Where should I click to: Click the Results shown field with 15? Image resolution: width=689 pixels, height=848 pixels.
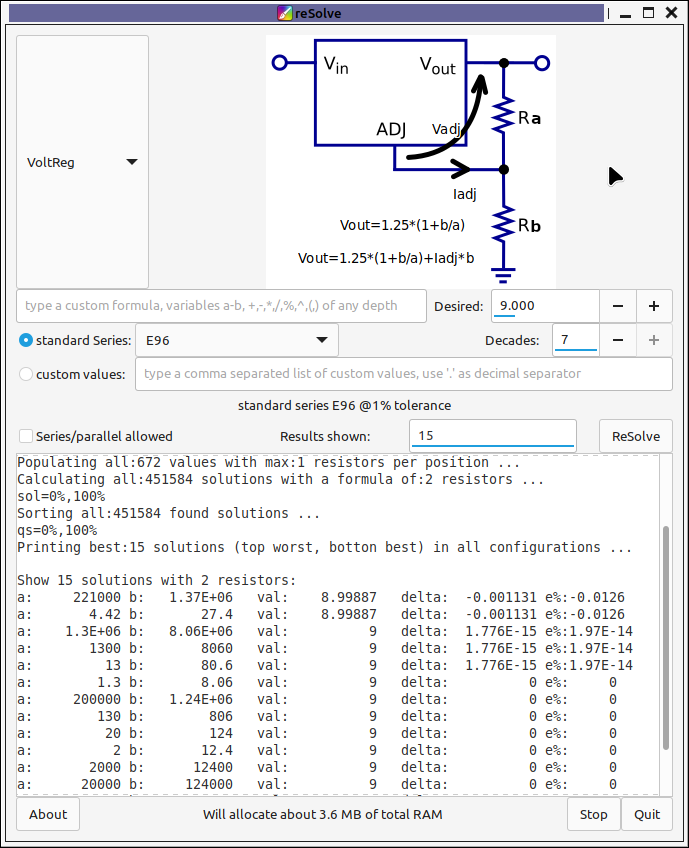[493, 436]
